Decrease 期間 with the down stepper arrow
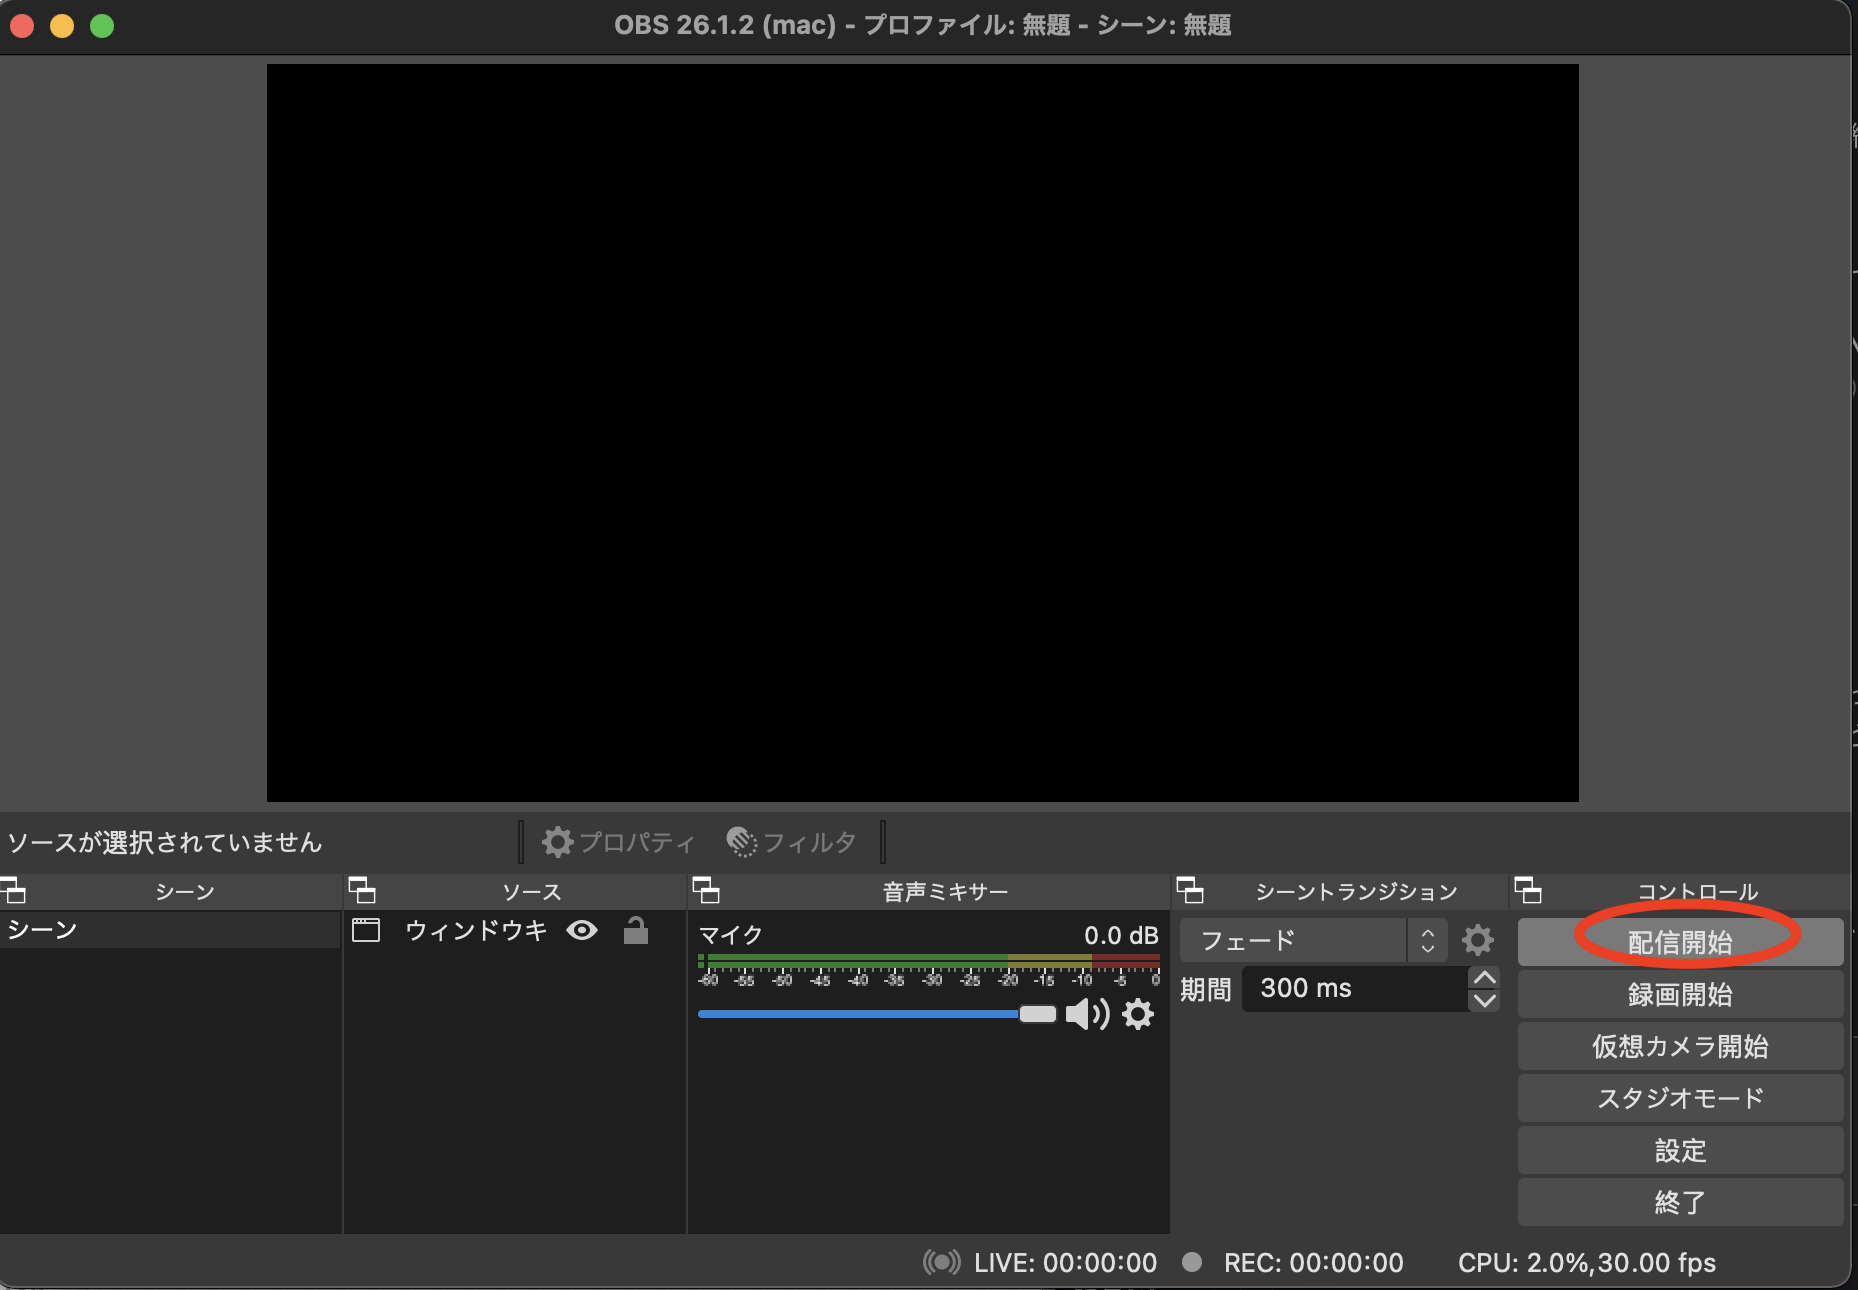 click(x=1485, y=1001)
